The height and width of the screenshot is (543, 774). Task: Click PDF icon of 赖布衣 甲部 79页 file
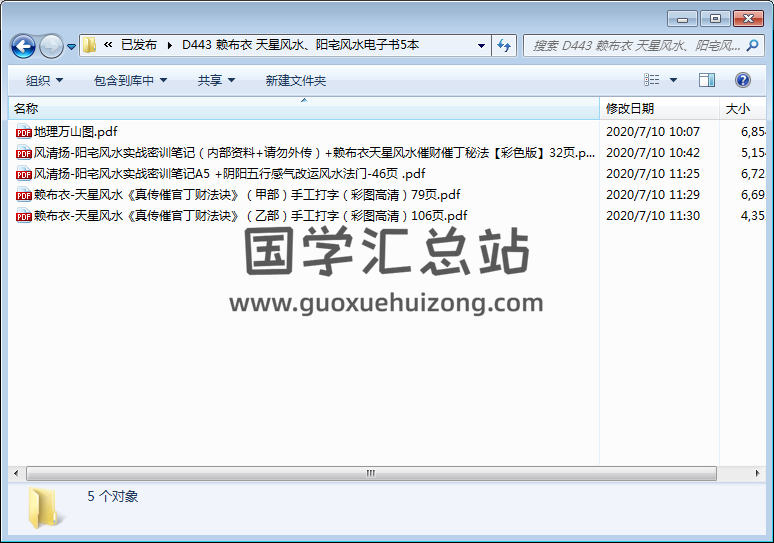(23, 195)
